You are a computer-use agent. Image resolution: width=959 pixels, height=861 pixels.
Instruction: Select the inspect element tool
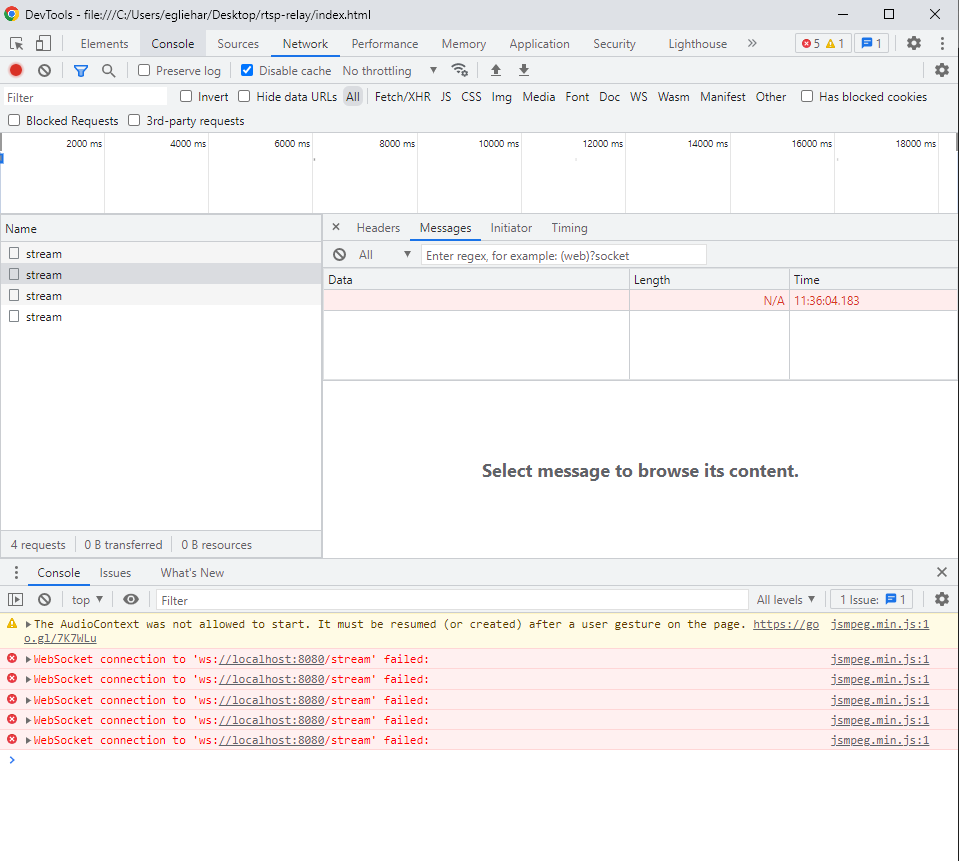[15, 43]
